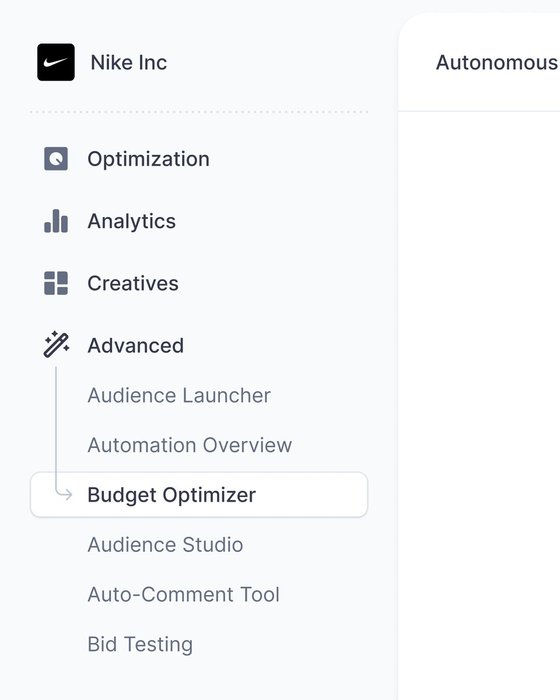Click the vertical submenu connector line
This screenshot has width=560, height=700.
pyautogui.click(x=56, y=429)
